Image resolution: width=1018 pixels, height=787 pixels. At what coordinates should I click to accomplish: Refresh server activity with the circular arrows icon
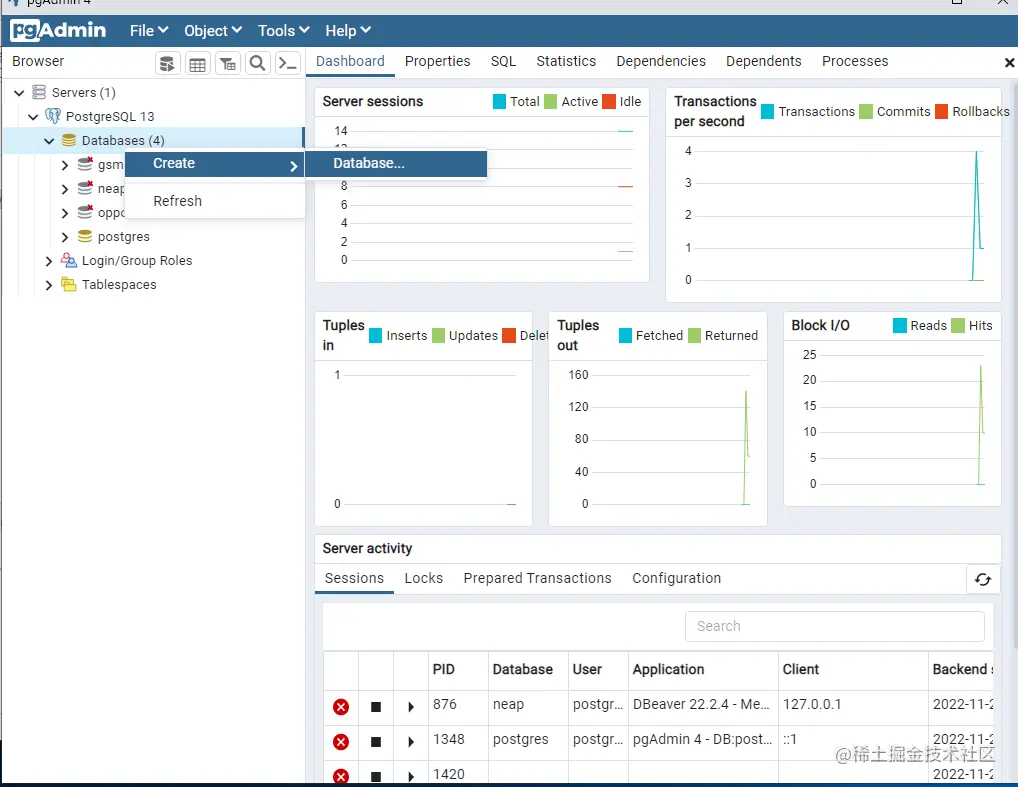point(983,579)
